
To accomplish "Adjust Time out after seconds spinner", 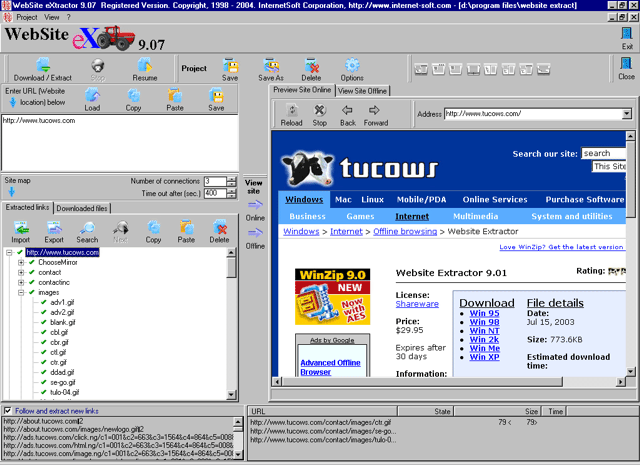I will pyautogui.click(x=231, y=194).
